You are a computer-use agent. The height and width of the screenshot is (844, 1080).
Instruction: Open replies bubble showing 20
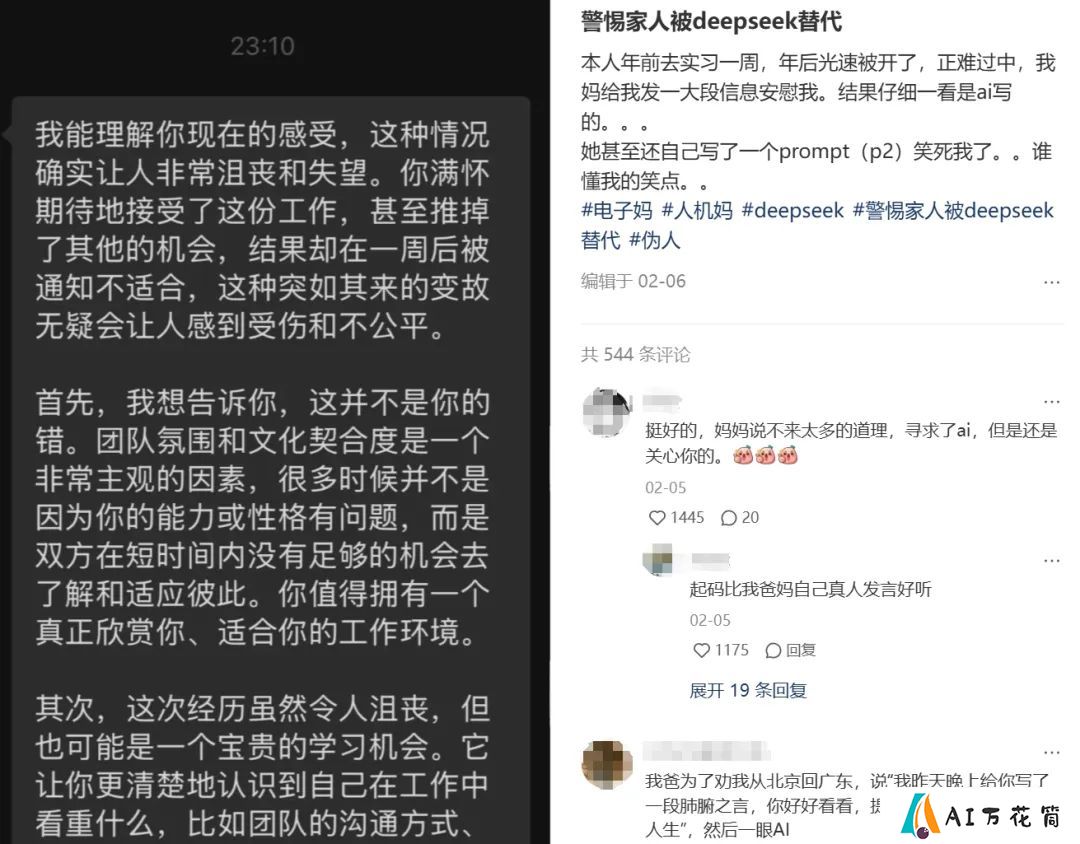tap(739, 517)
